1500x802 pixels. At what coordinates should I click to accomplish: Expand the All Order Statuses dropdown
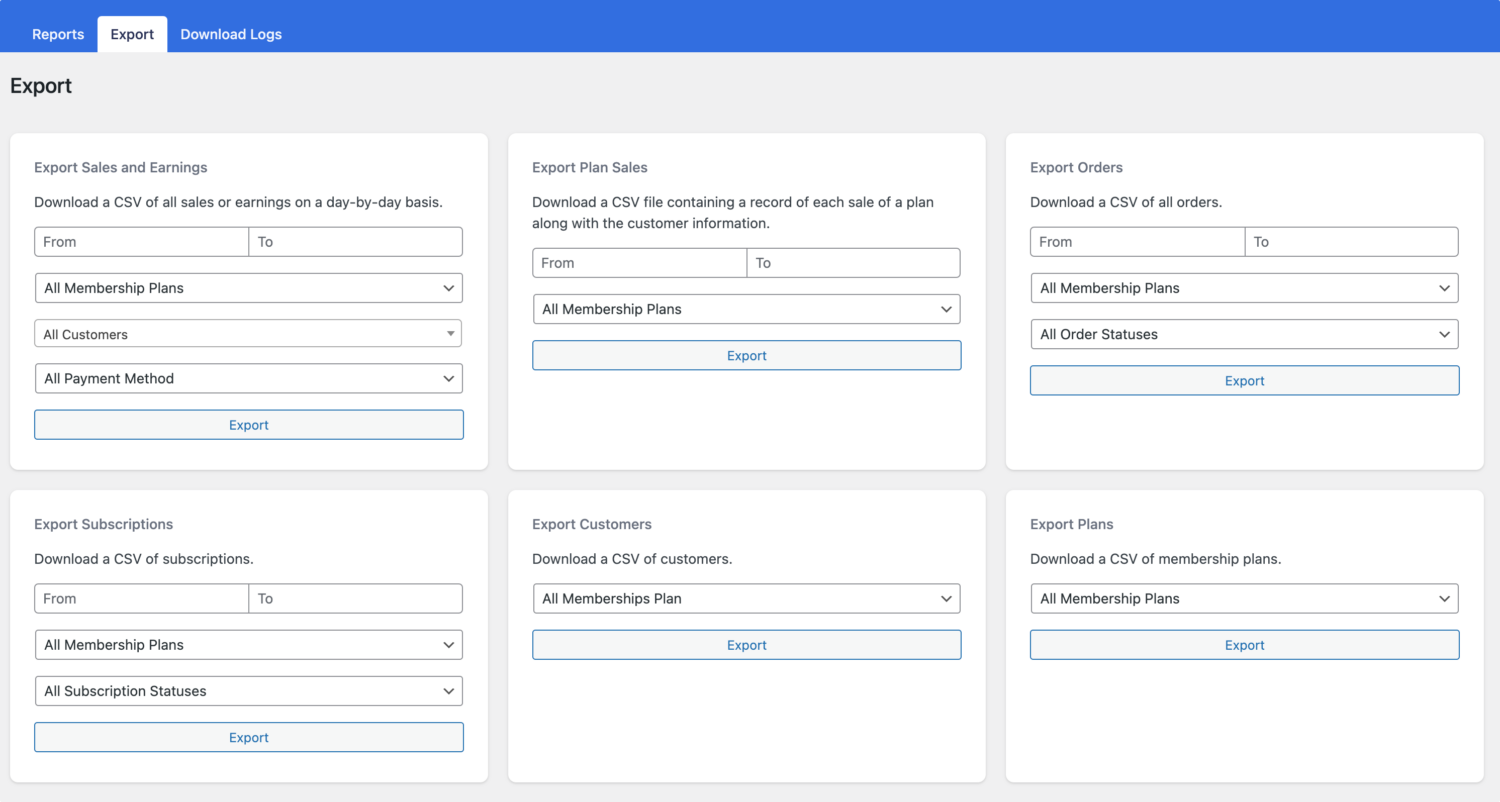pyautogui.click(x=1245, y=334)
